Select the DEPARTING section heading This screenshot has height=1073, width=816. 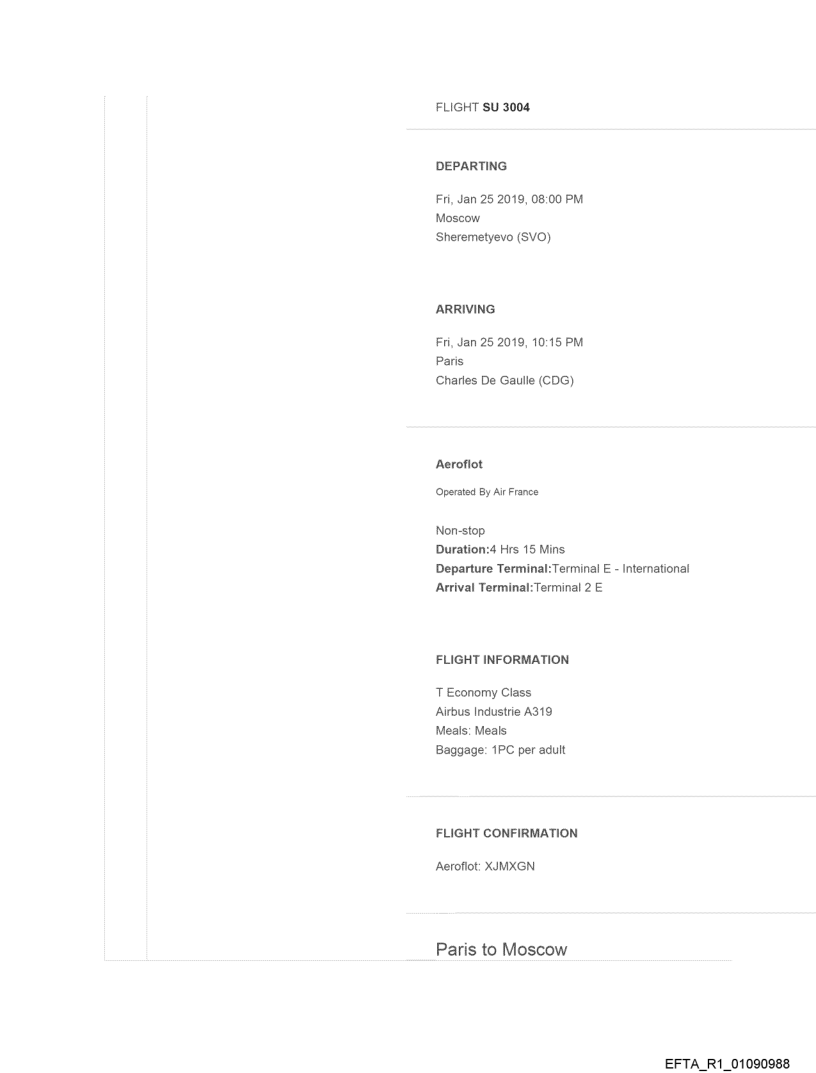(471, 166)
